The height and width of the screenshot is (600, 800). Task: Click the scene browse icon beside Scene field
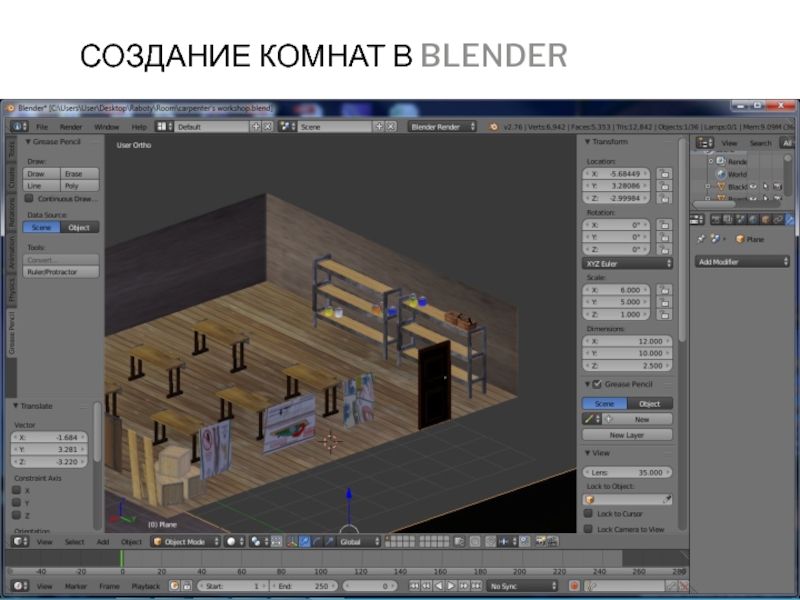pyautogui.click(x=286, y=126)
